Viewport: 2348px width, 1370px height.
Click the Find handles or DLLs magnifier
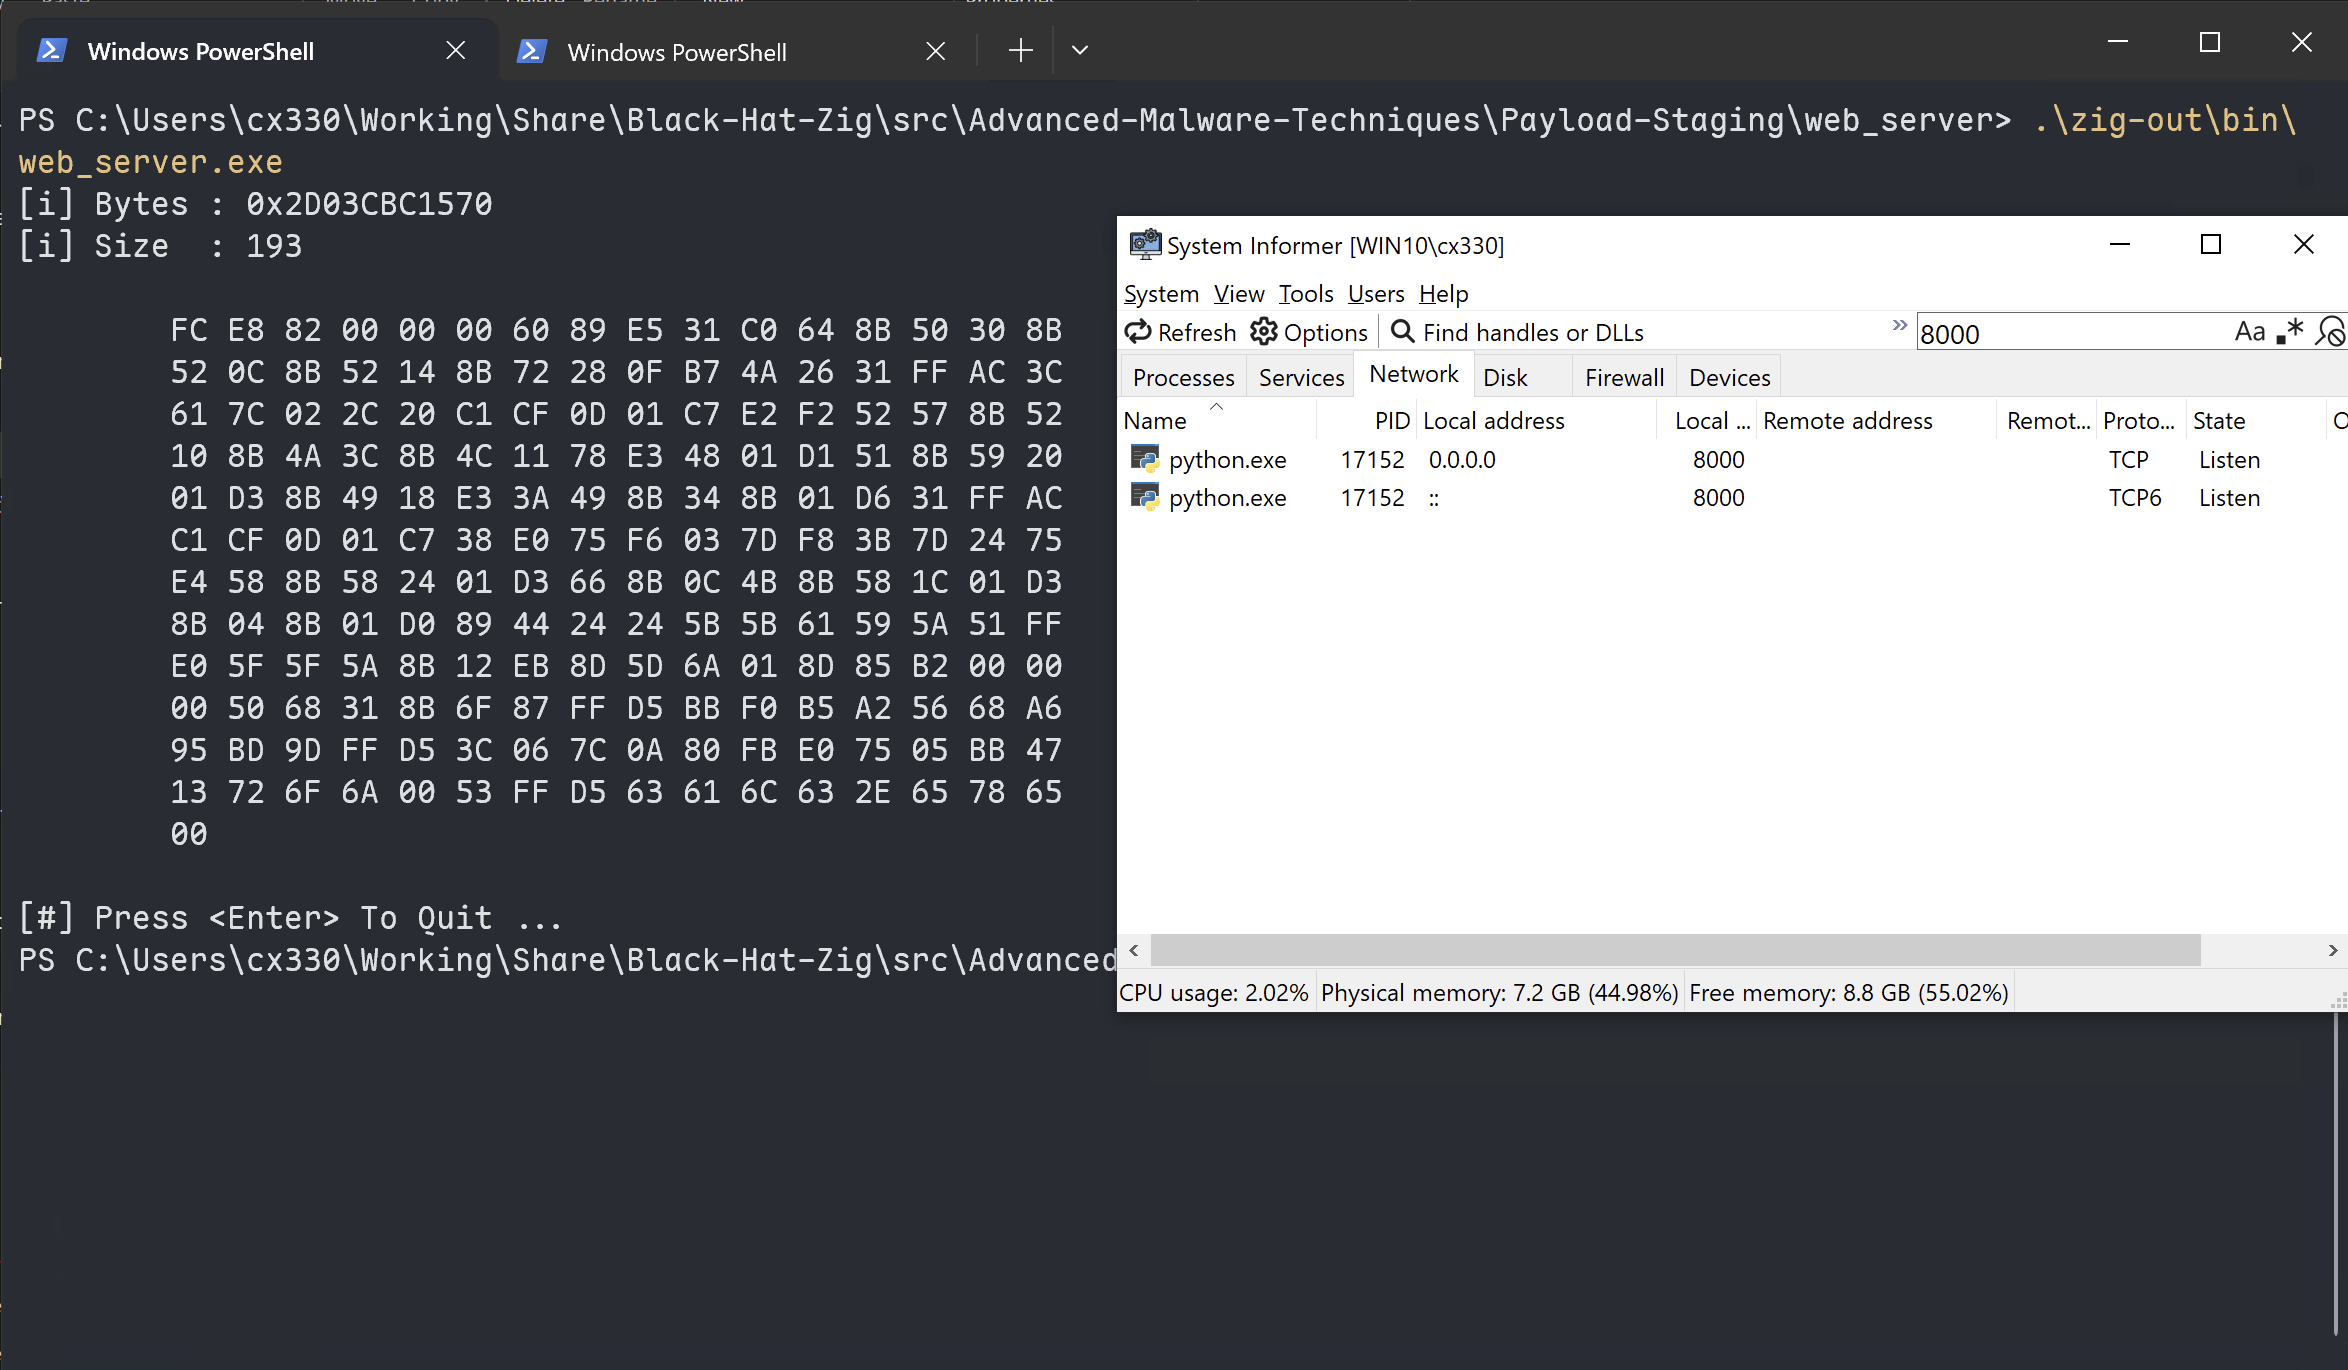[x=1403, y=332]
